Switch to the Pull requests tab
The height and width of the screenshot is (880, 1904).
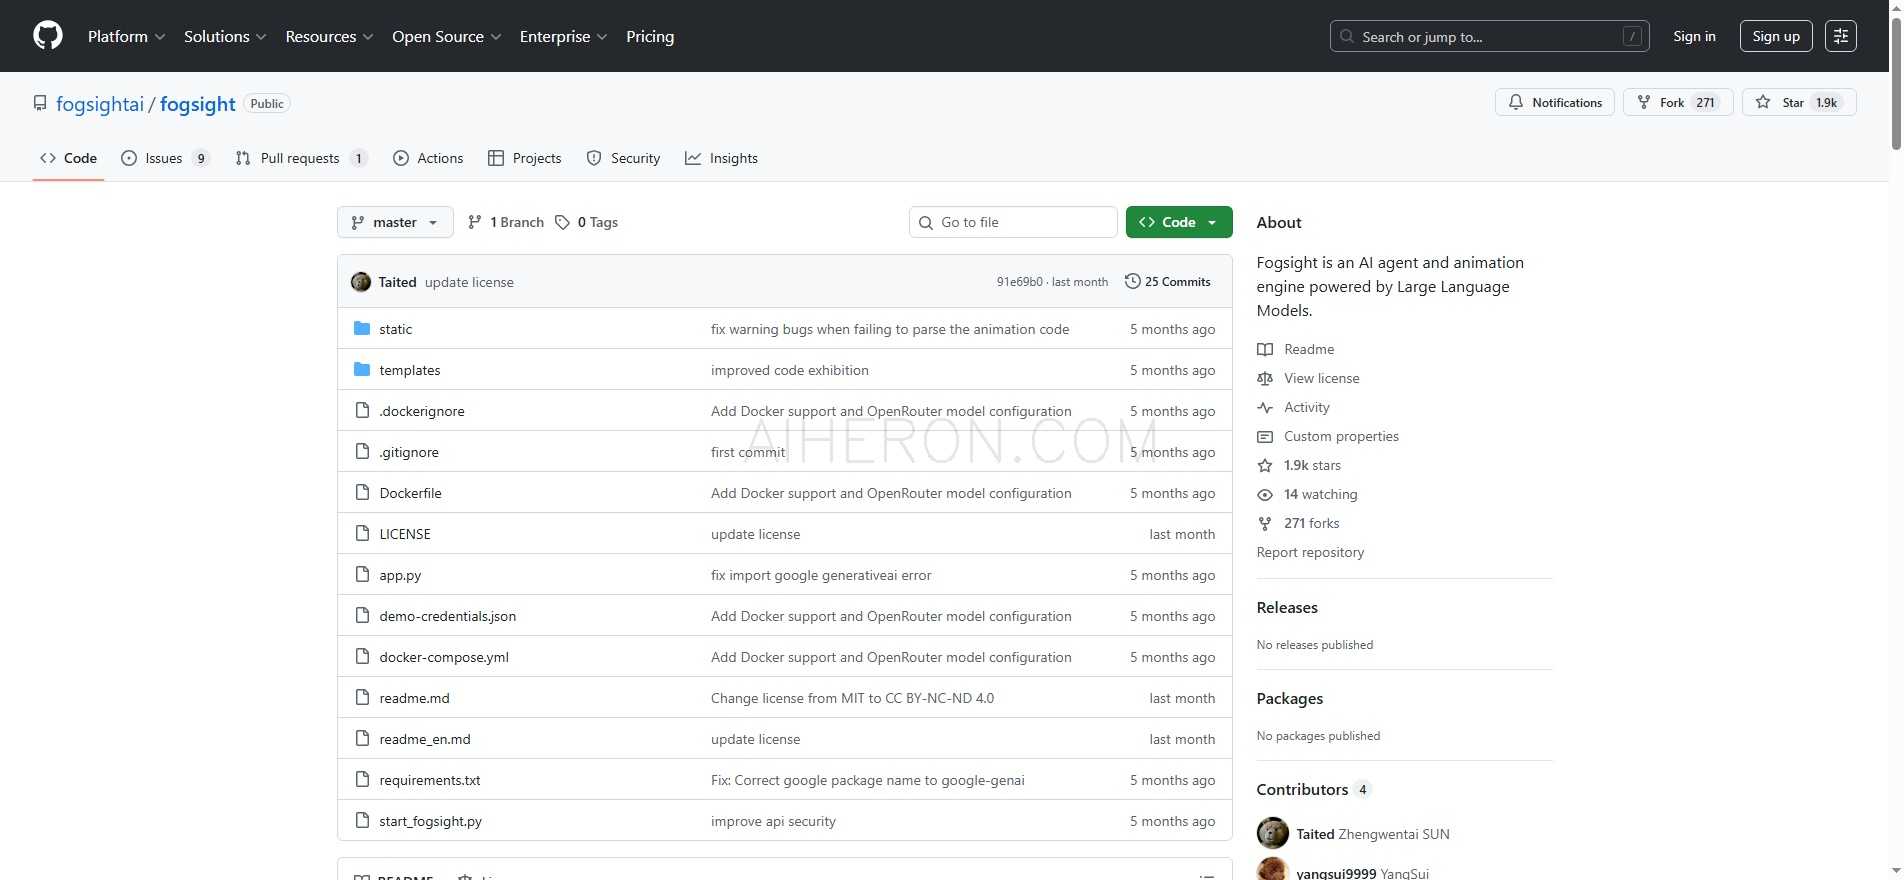[299, 158]
